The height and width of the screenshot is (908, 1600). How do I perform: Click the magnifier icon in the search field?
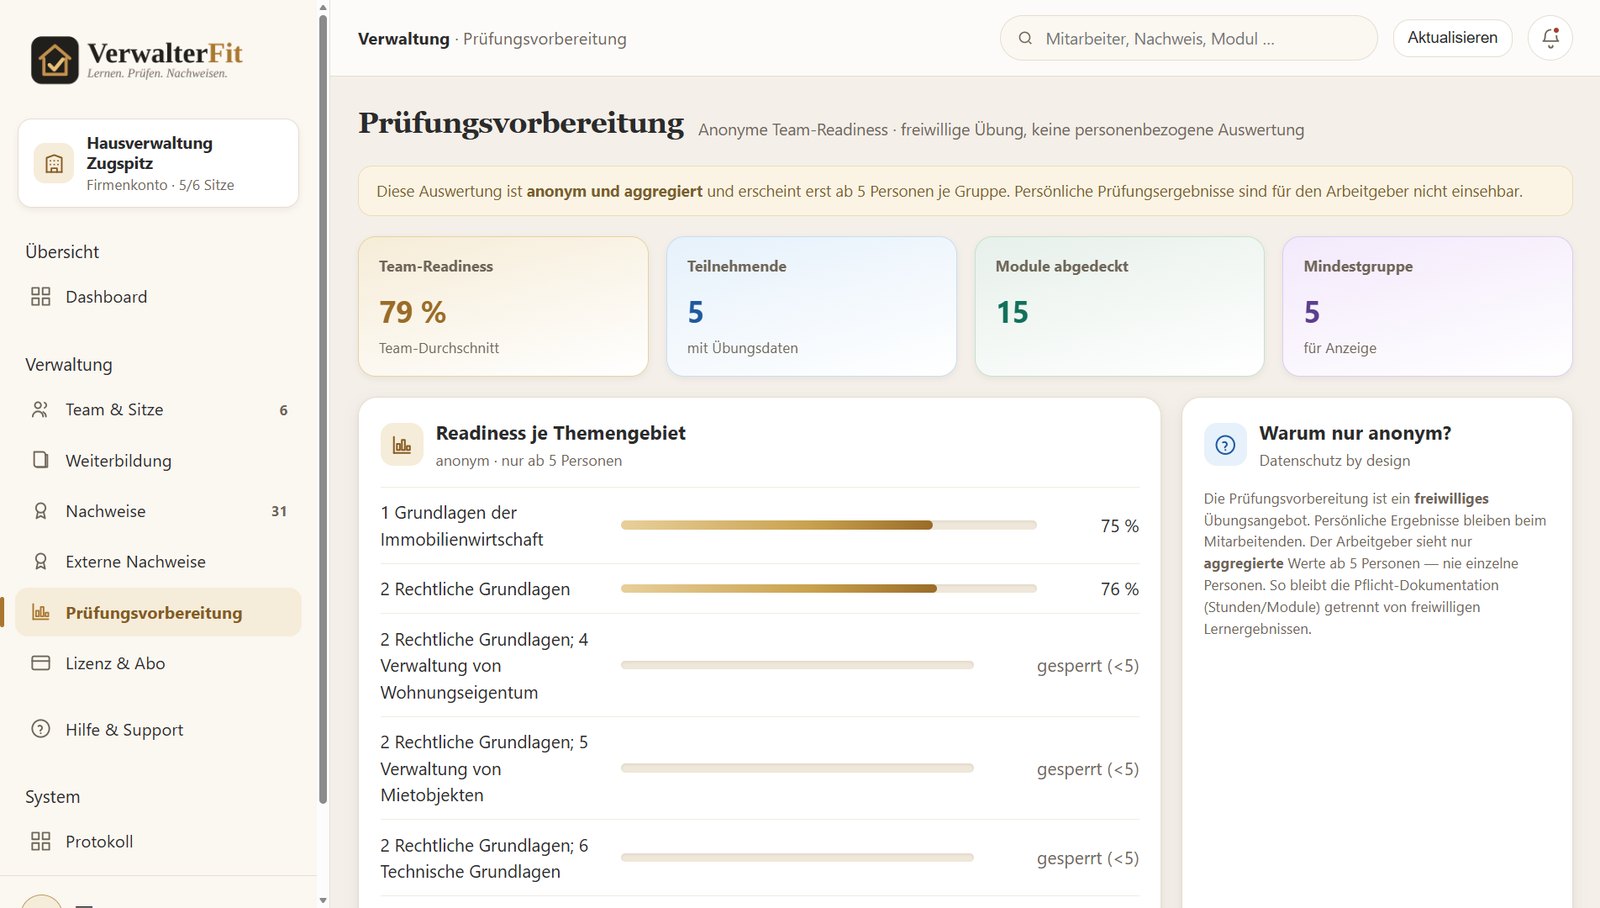point(1025,39)
